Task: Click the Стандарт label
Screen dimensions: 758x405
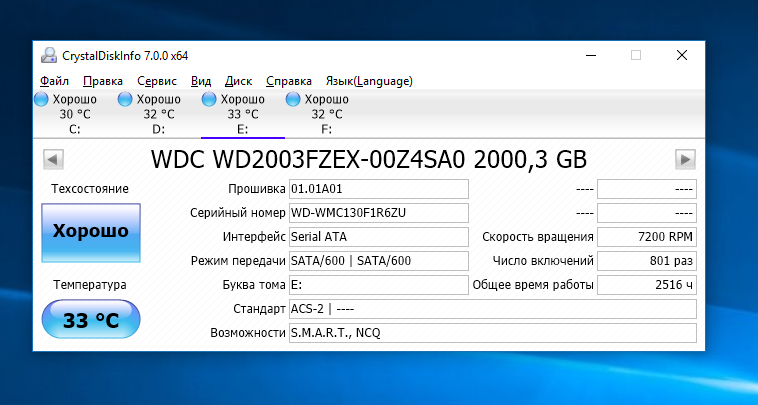Action: (259, 309)
